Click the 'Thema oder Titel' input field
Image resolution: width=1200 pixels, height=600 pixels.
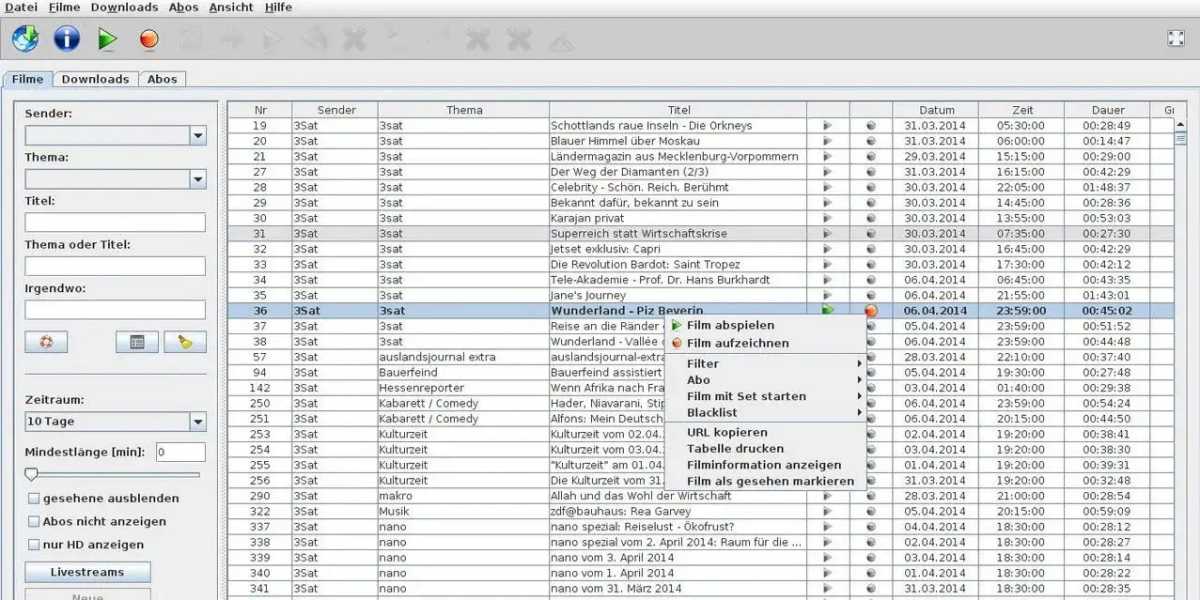115,266
